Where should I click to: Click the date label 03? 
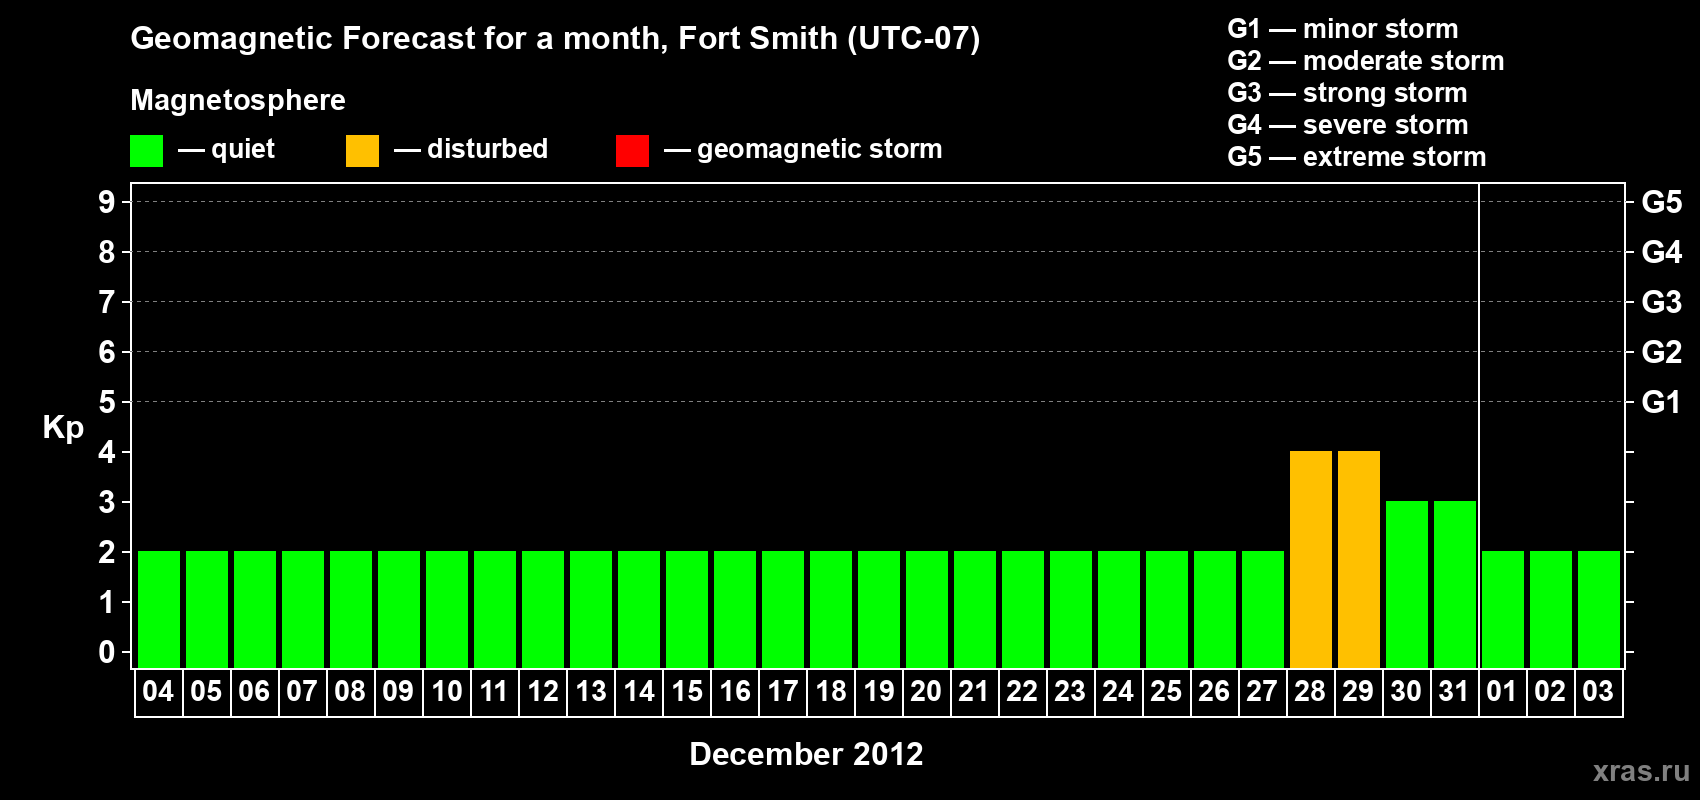click(x=1598, y=691)
